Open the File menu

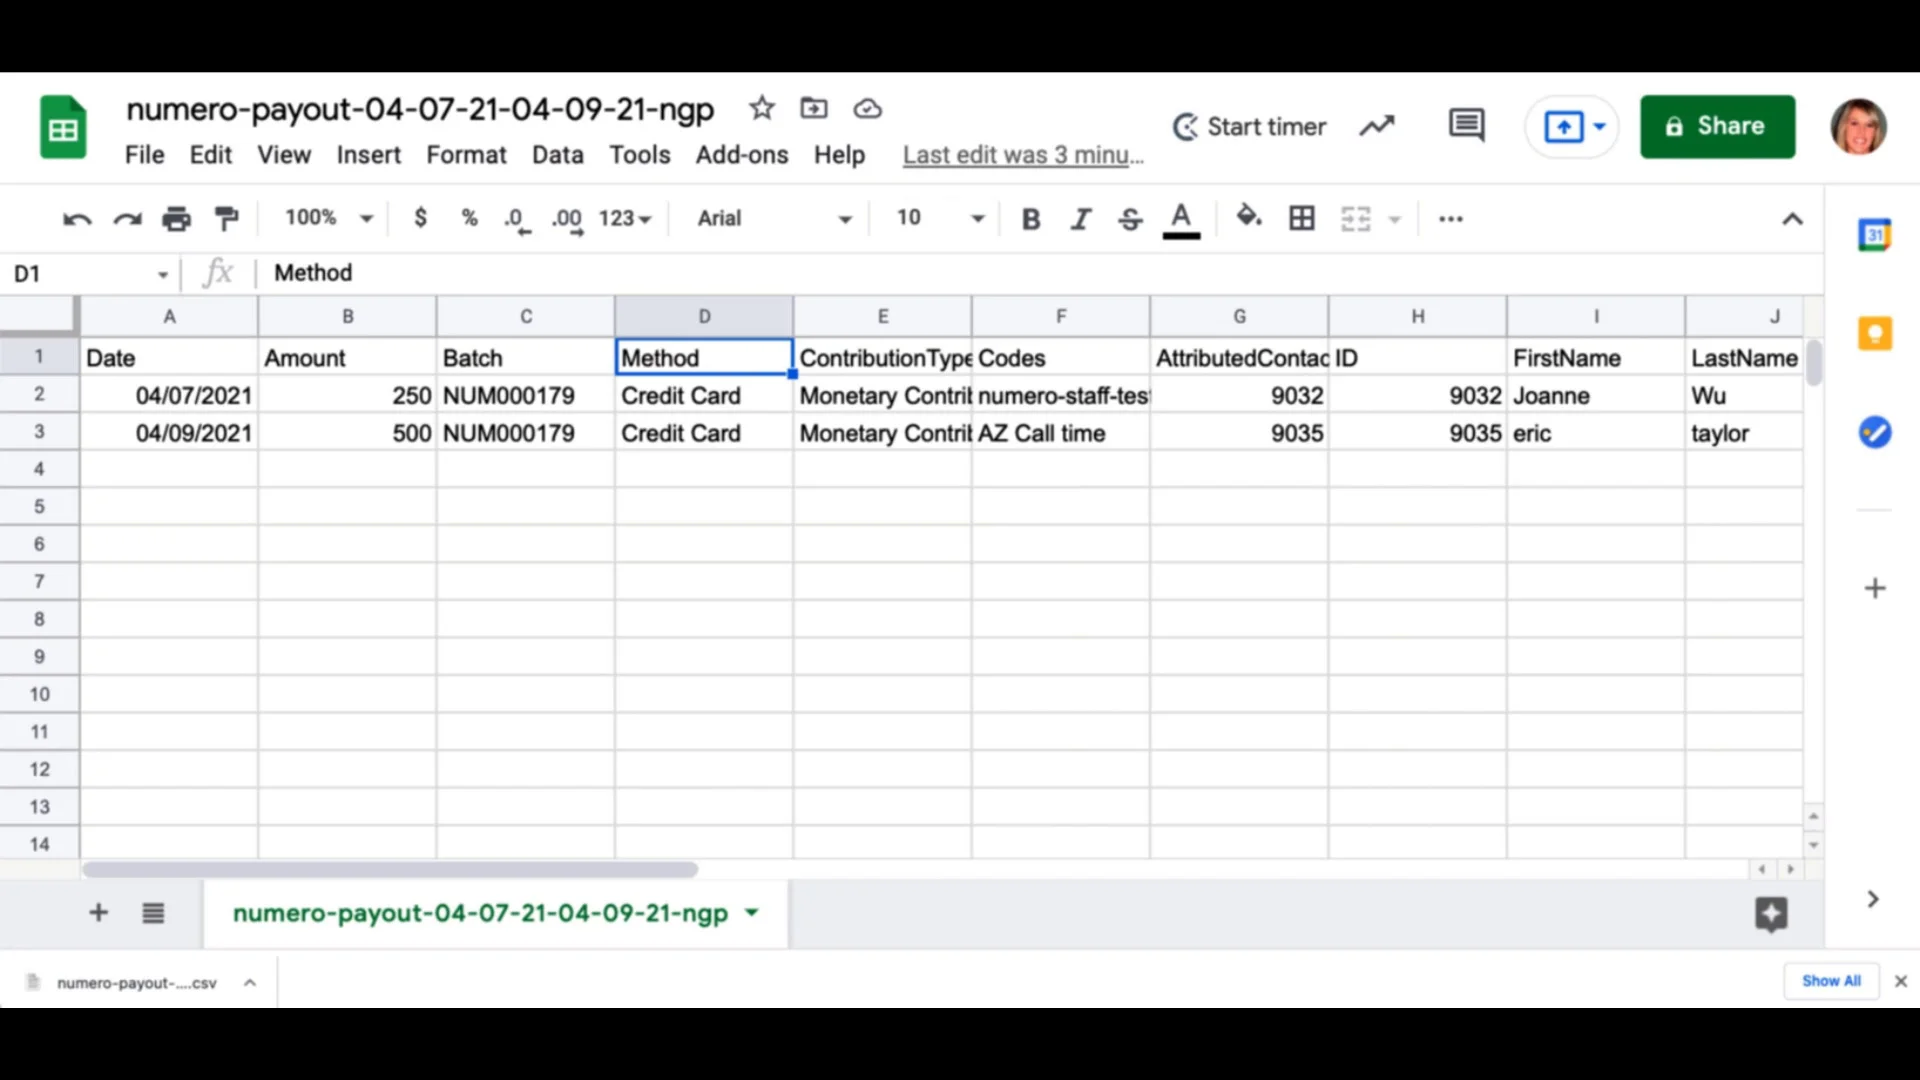[144, 155]
